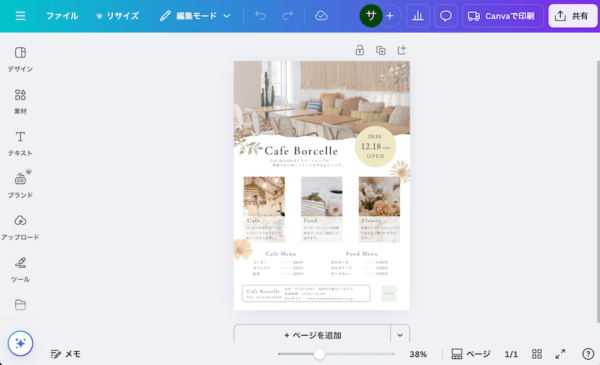Click the Canvaで印刷 button
The height and width of the screenshot is (365, 600).
[502, 16]
